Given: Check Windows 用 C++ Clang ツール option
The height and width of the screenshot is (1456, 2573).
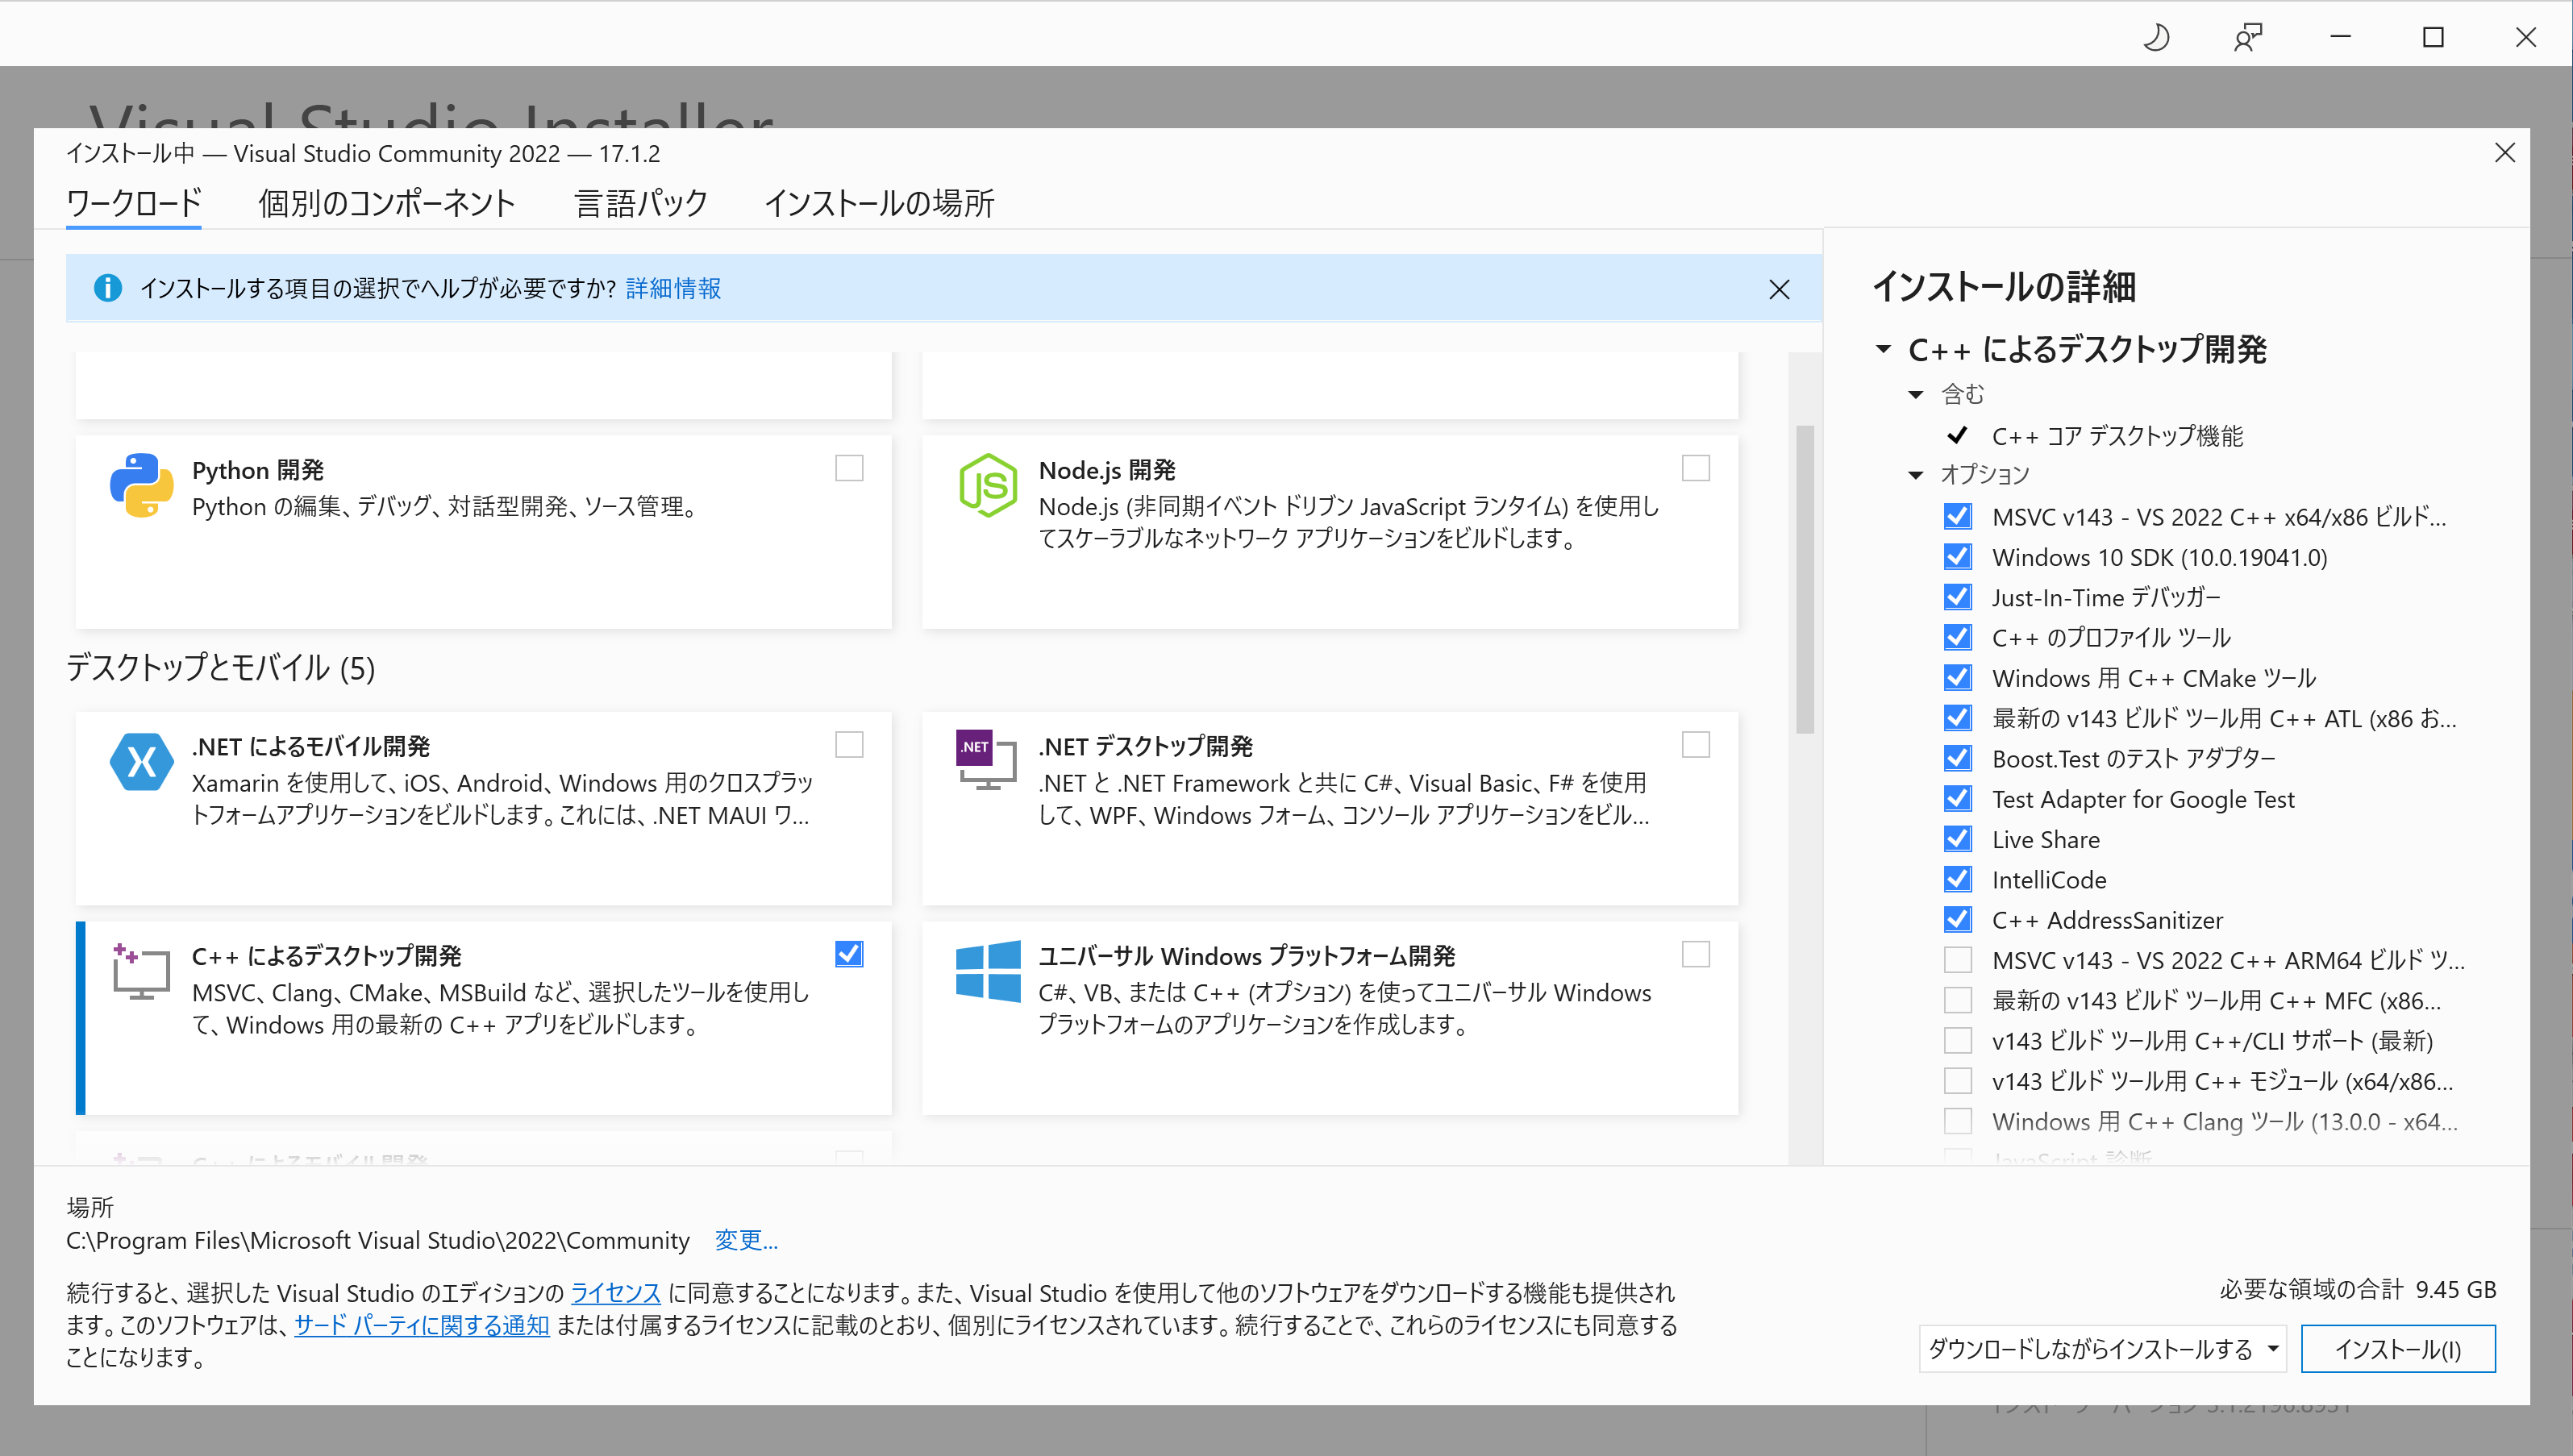Looking at the screenshot, I should point(1958,1121).
